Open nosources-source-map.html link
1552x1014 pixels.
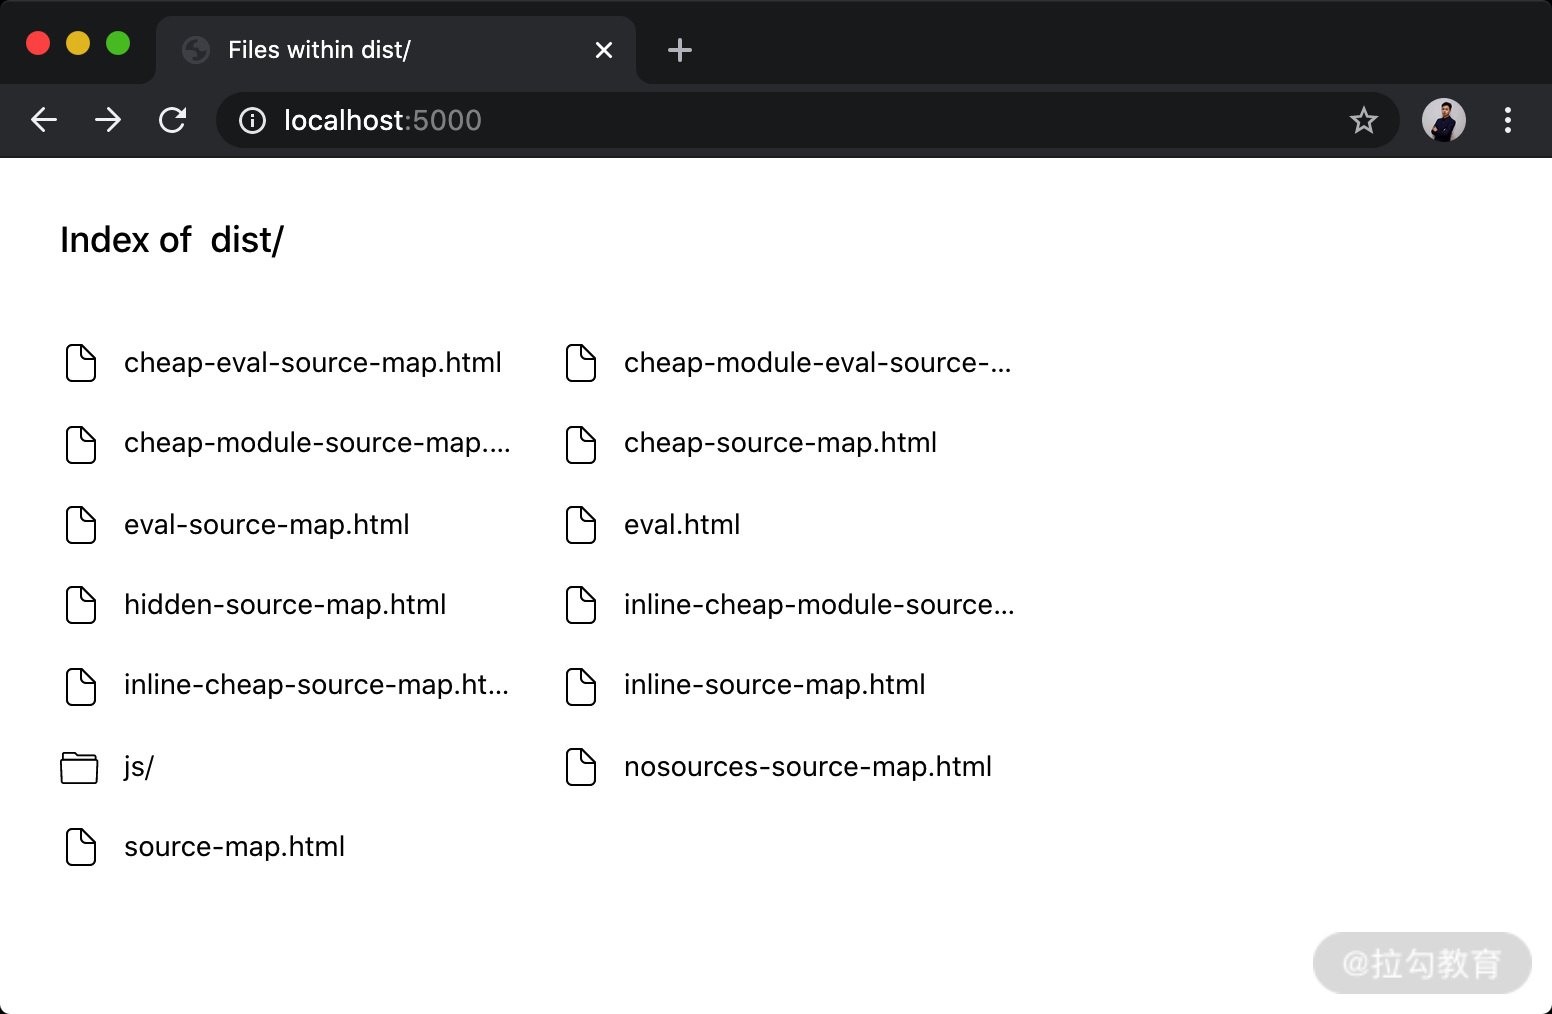click(x=807, y=767)
